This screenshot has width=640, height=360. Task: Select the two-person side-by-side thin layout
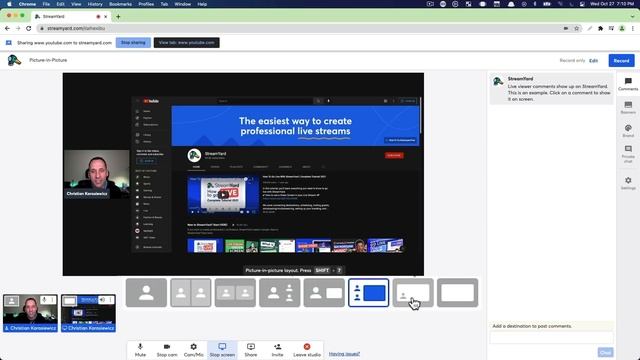(191, 293)
